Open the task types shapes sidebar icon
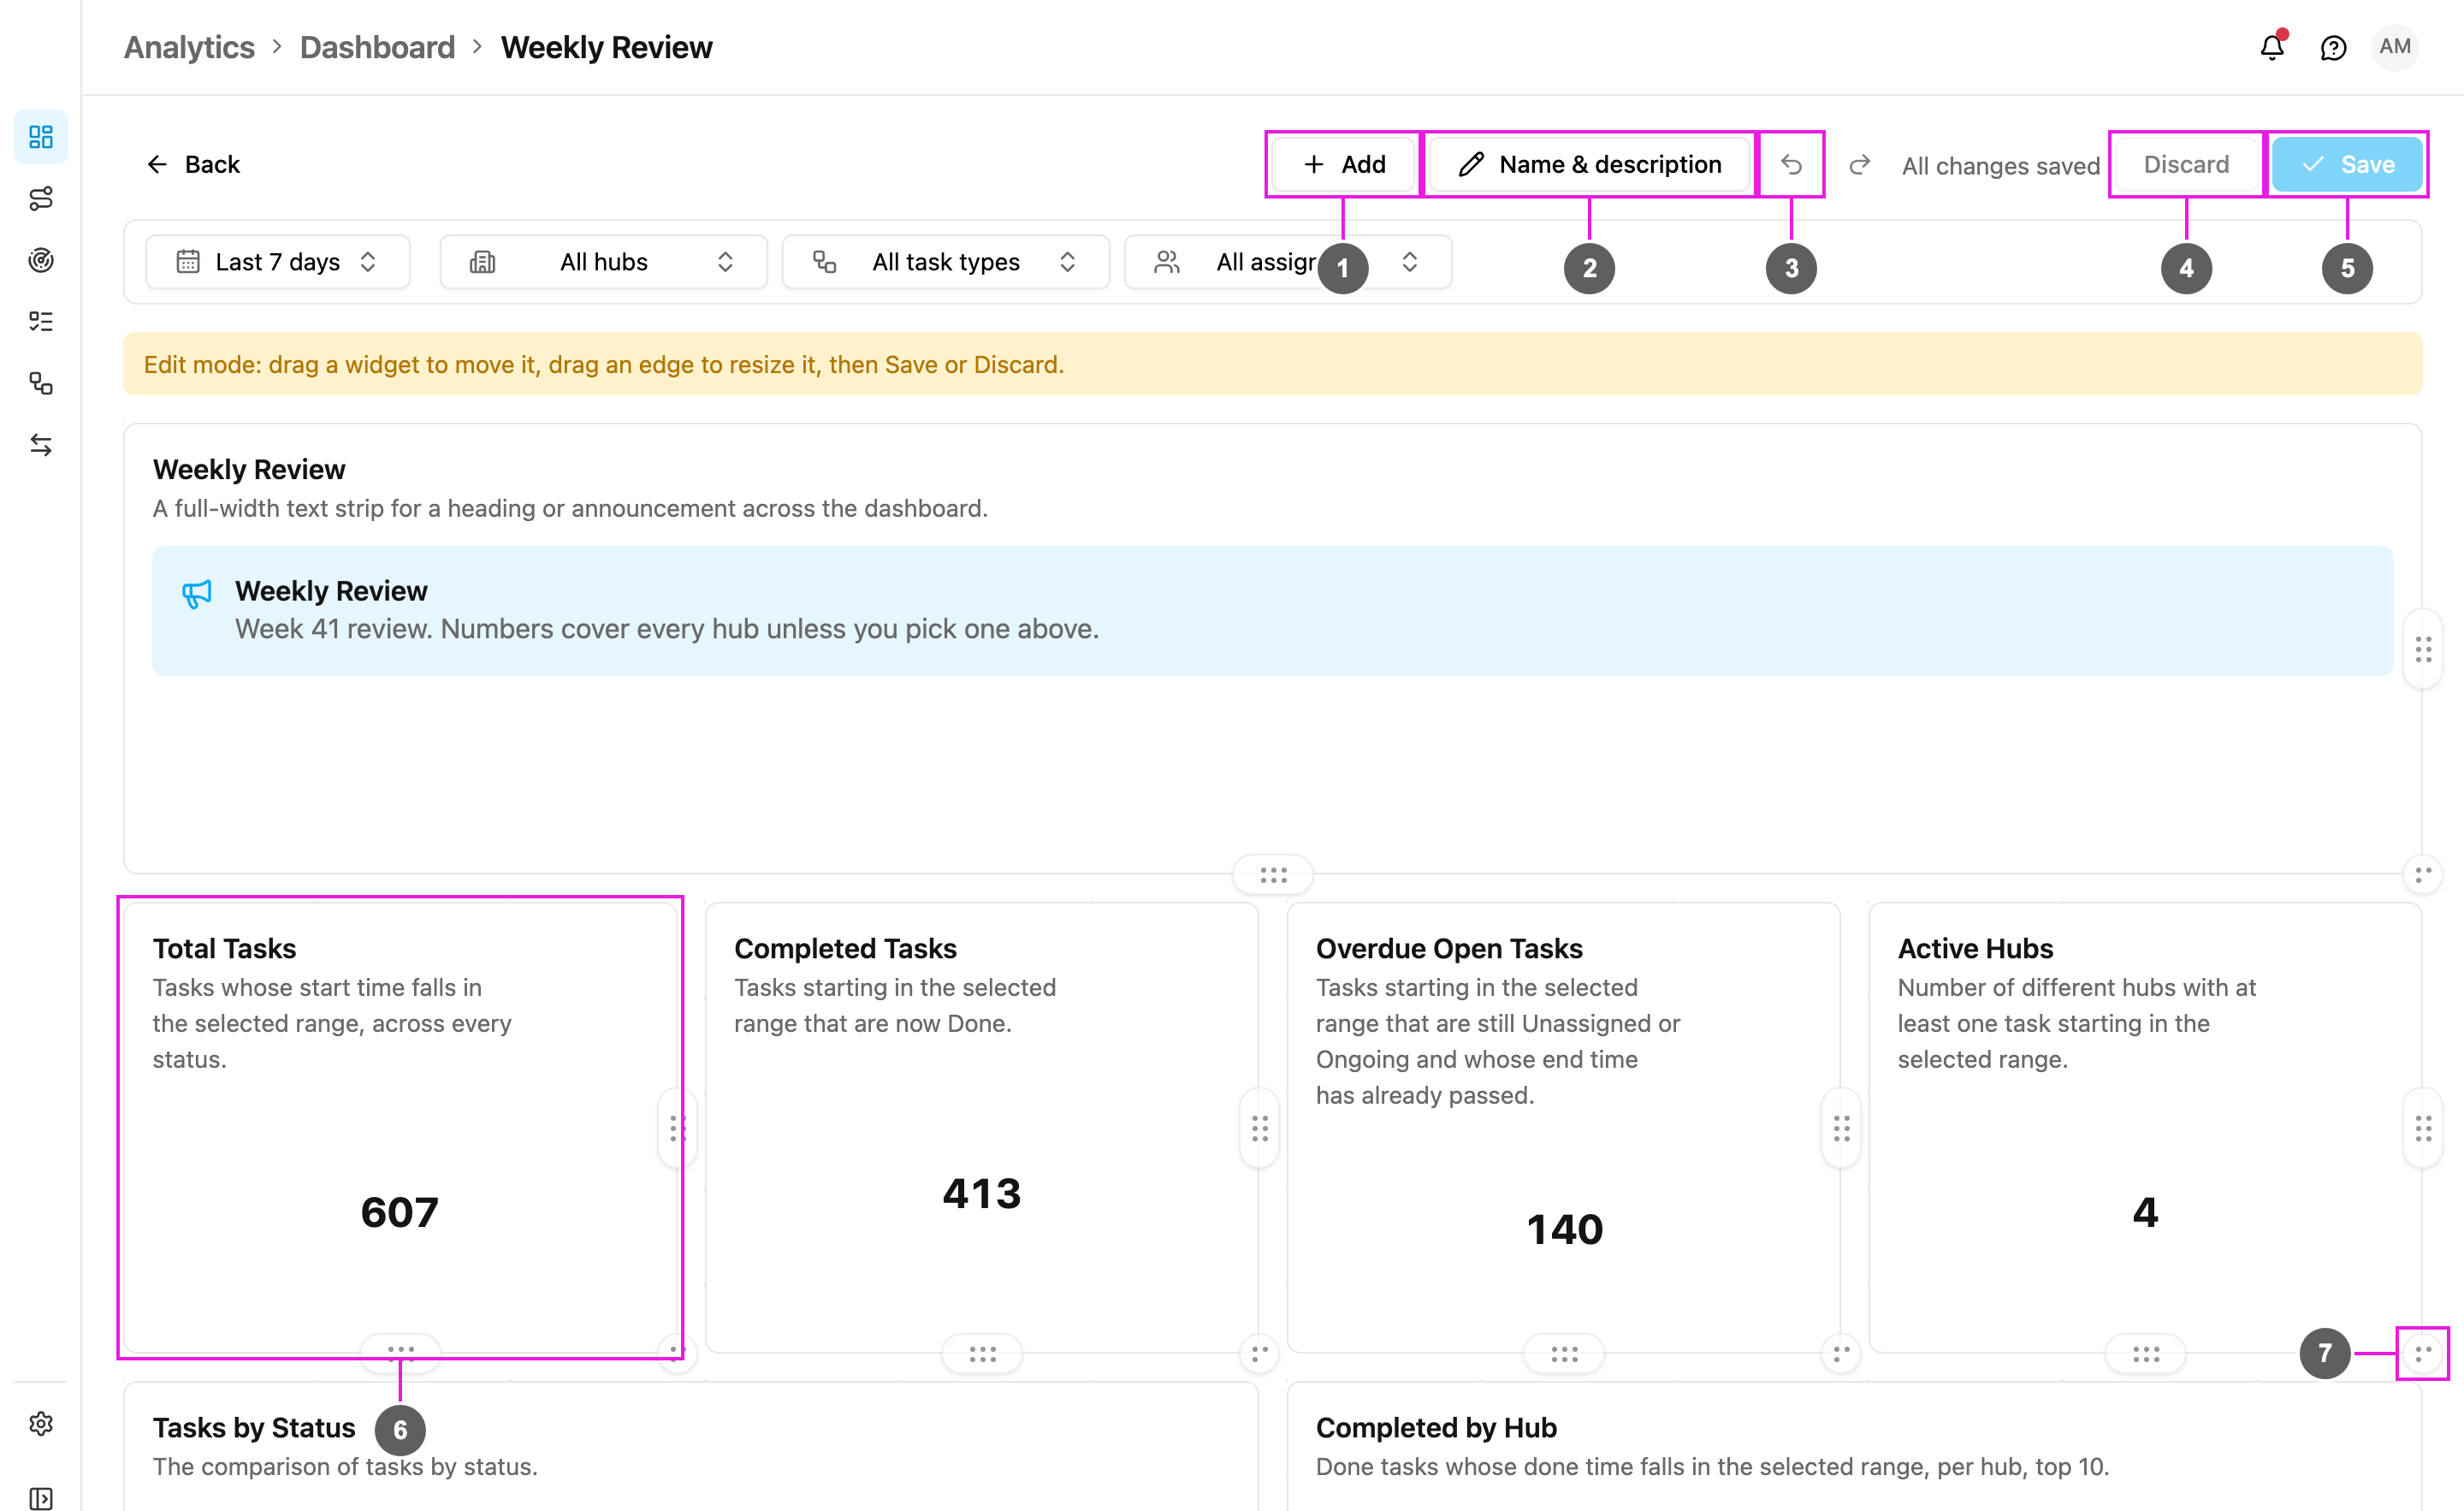The image size is (2464, 1511). click(x=41, y=383)
